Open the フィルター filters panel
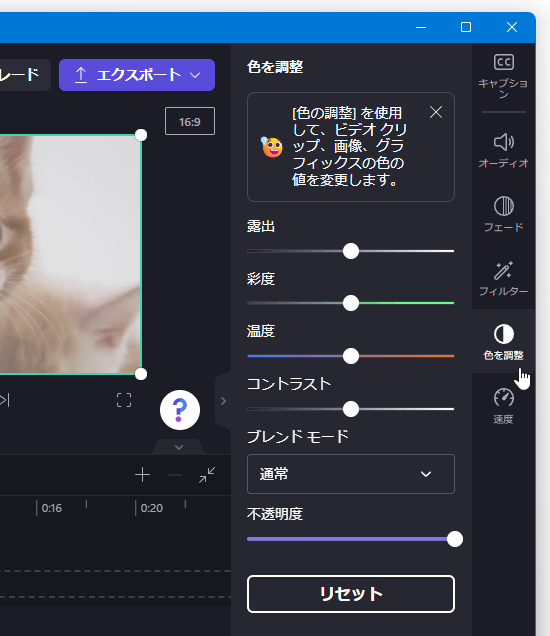The height and width of the screenshot is (636, 550). coord(503,278)
